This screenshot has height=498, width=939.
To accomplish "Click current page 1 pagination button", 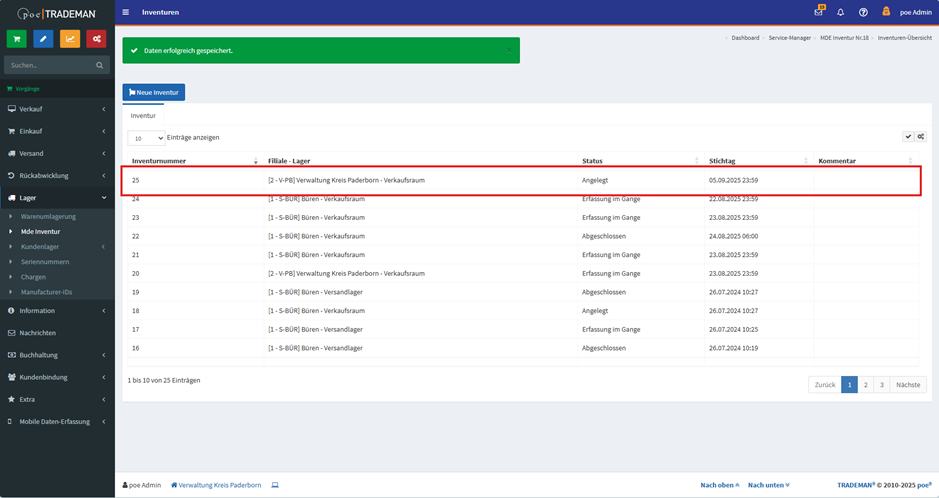I will point(849,385).
